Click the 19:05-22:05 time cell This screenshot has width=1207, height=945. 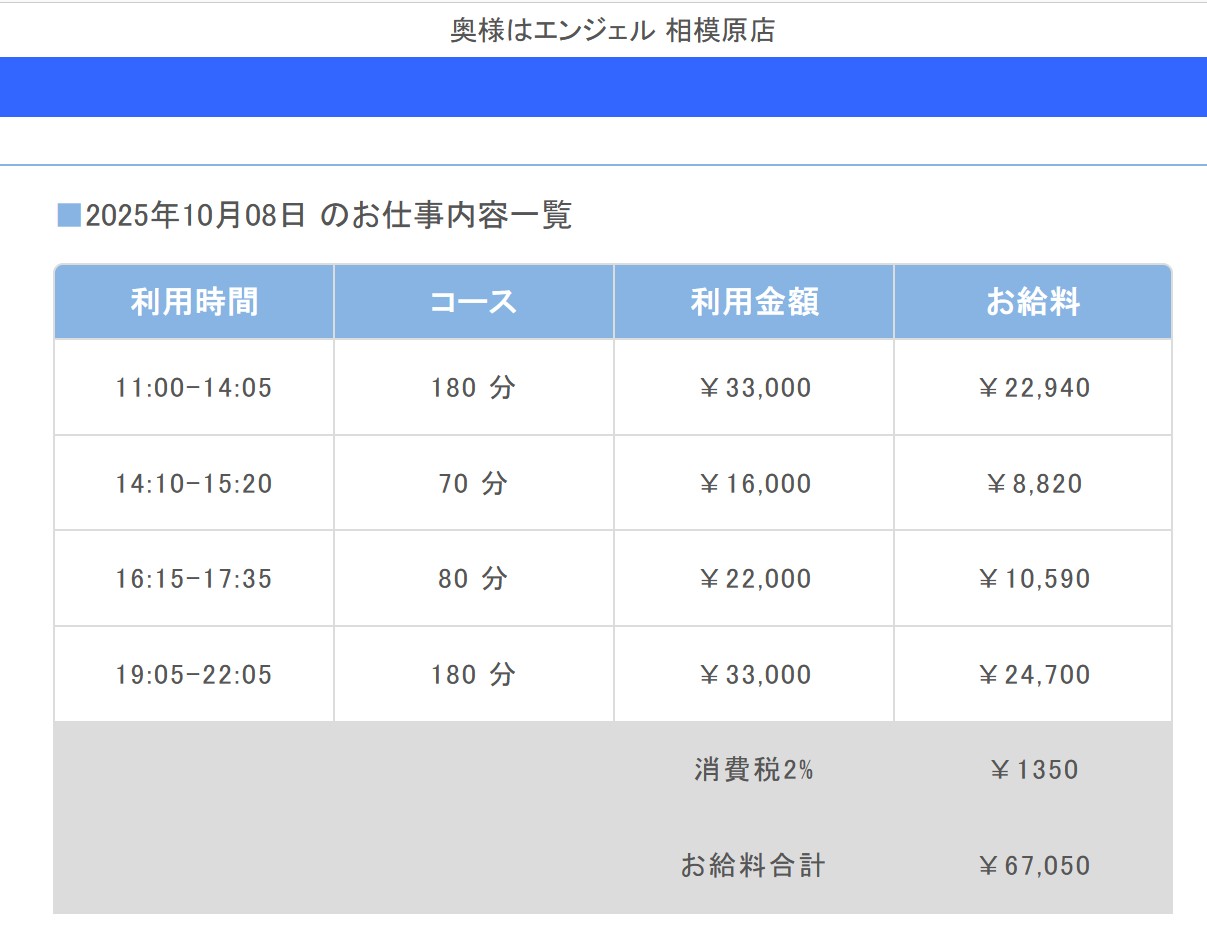(x=194, y=675)
